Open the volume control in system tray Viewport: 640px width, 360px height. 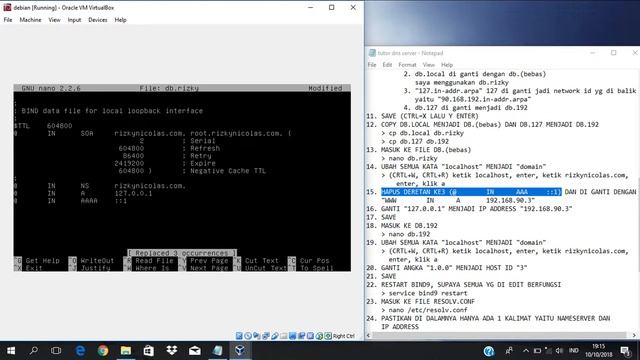[559, 351]
